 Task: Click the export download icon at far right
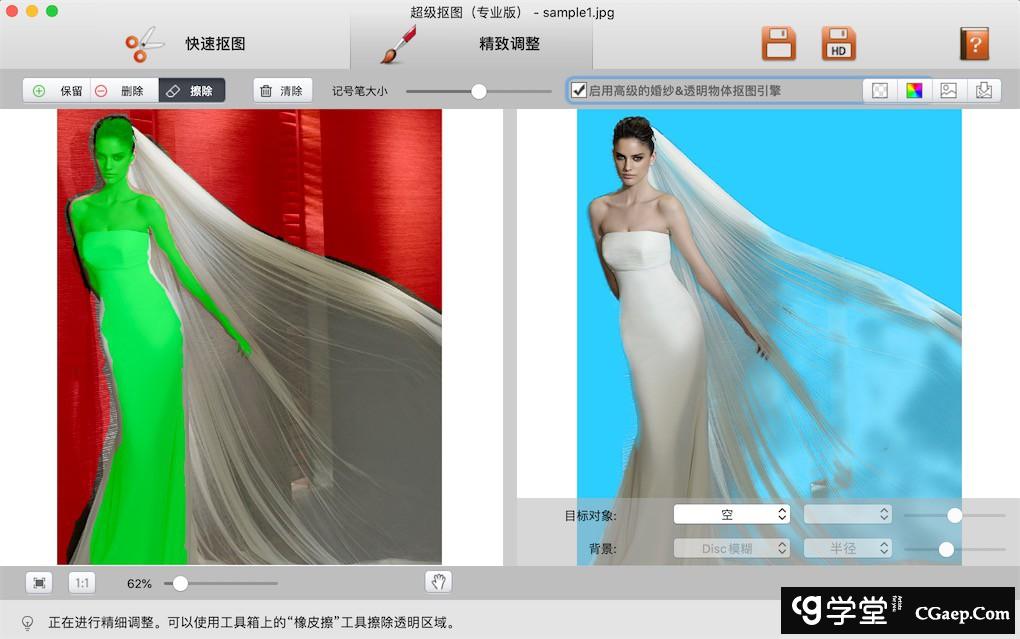(x=983, y=91)
